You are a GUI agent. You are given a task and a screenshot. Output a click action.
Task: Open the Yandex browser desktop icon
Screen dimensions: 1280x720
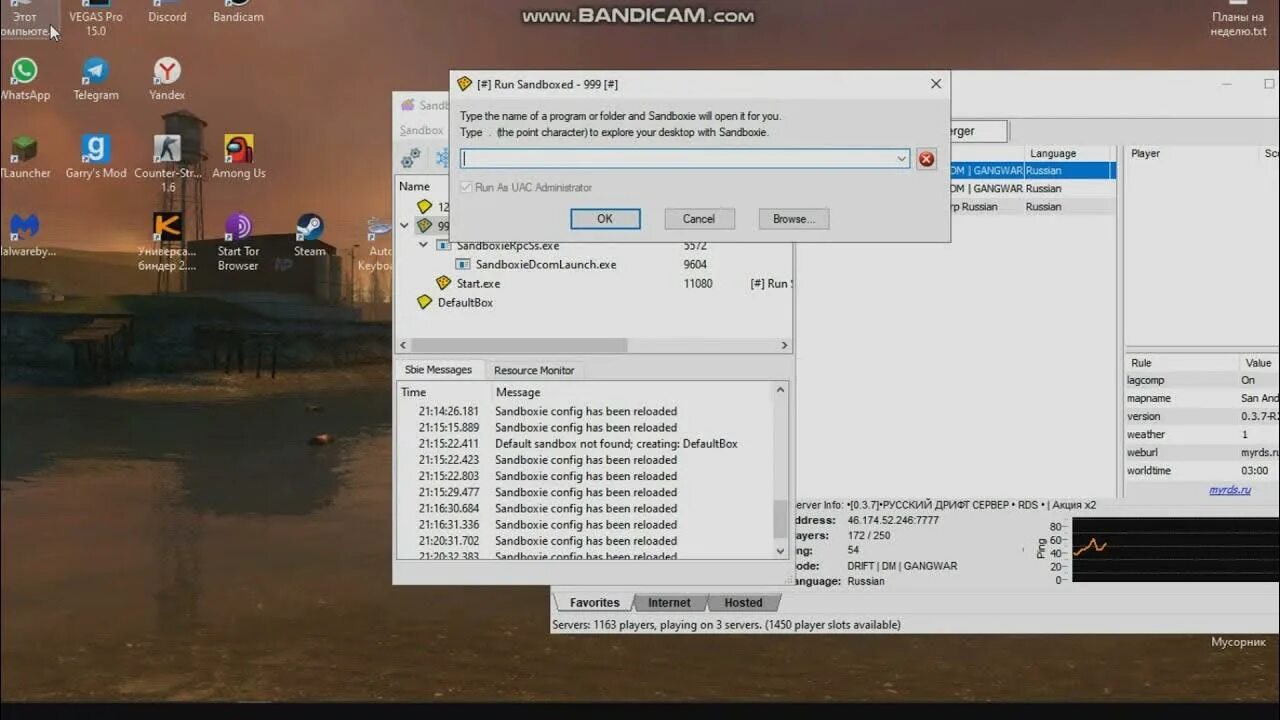click(167, 79)
